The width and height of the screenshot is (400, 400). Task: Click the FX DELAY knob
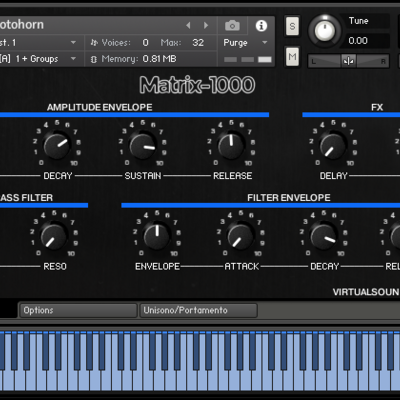333,146
